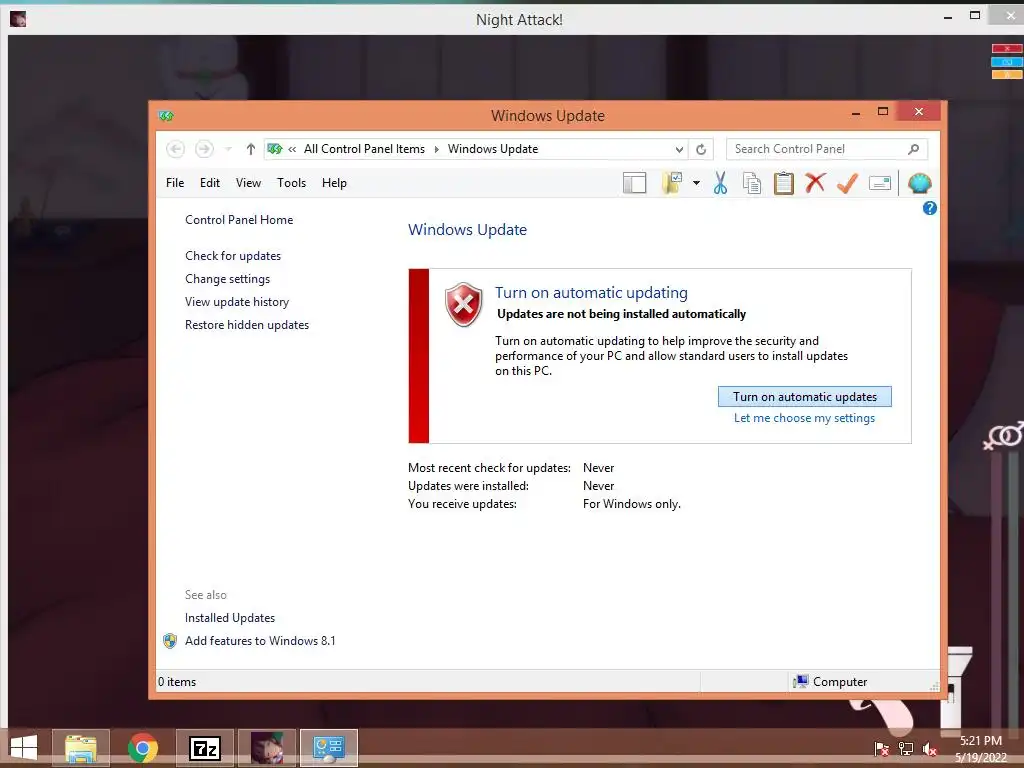The width and height of the screenshot is (1024, 768).
Task: Click the orange game overlay button
Action: click(x=1006, y=74)
